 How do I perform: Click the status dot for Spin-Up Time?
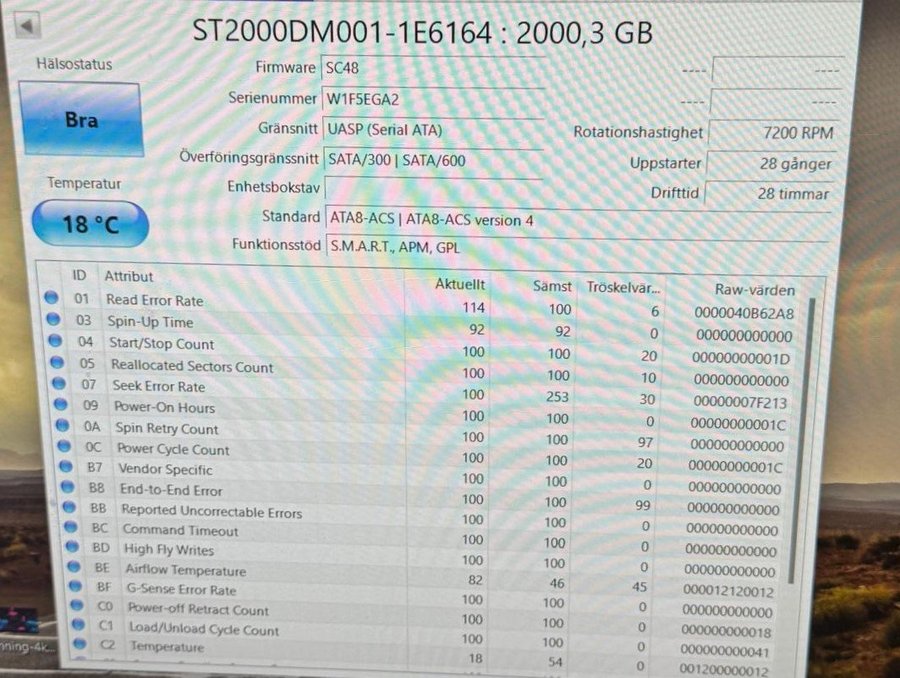(53, 319)
